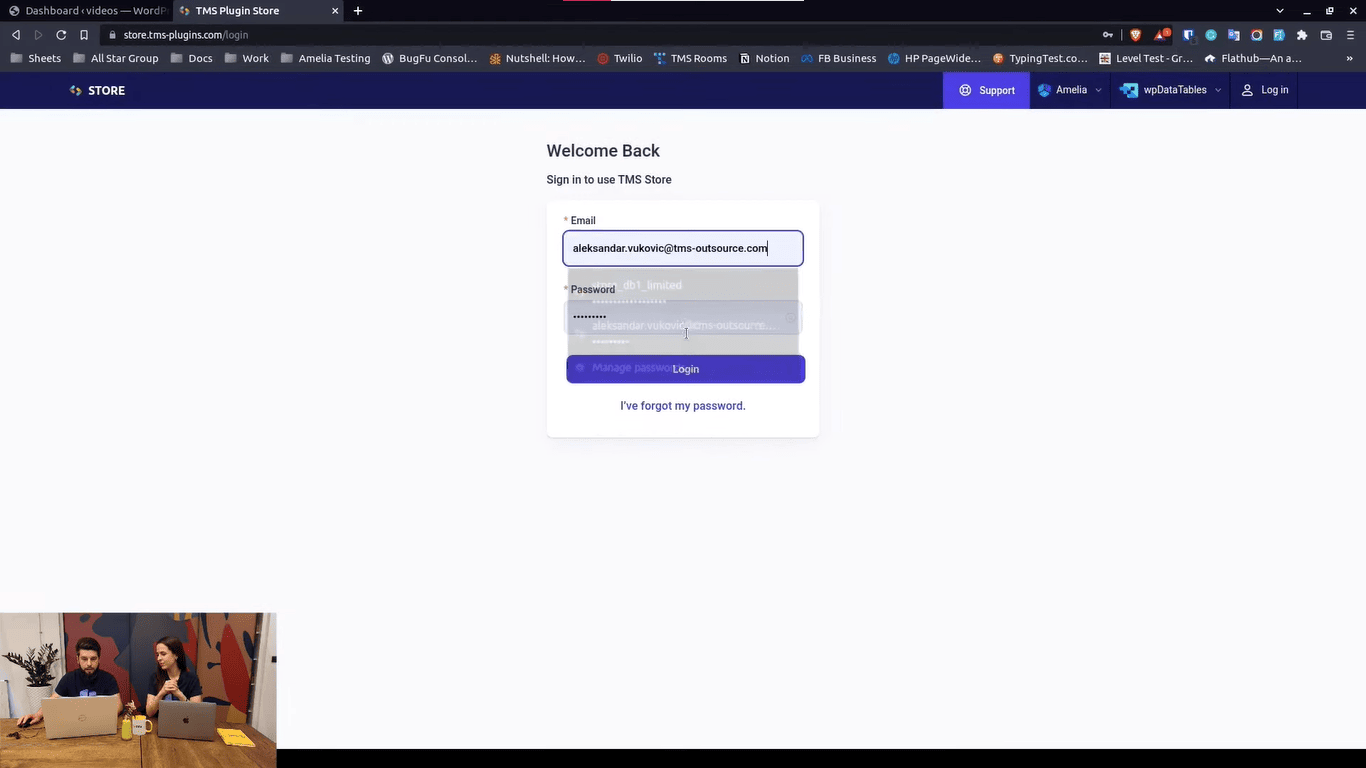Open the Google Translate extension icon
Screen dimensions: 1366x768
1234,35
